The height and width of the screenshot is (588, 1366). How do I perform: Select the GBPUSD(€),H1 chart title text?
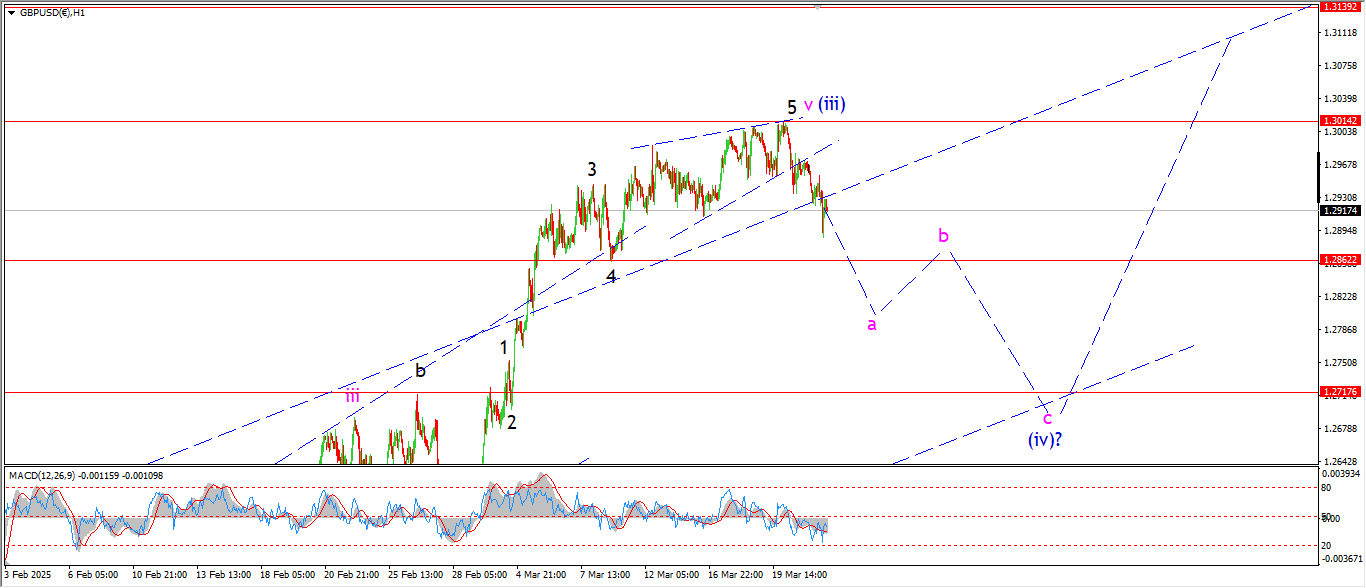tap(51, 13)
